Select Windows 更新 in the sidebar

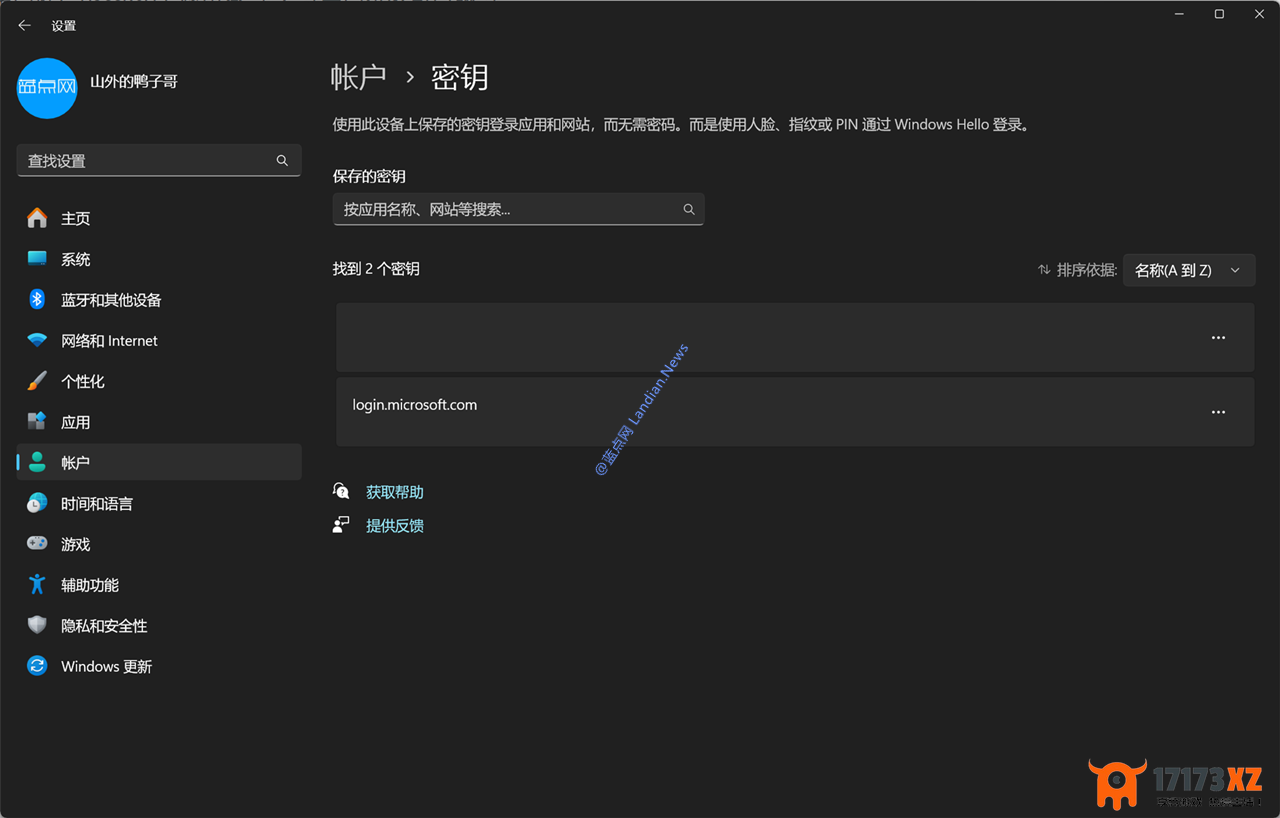[x=159, y=666]
